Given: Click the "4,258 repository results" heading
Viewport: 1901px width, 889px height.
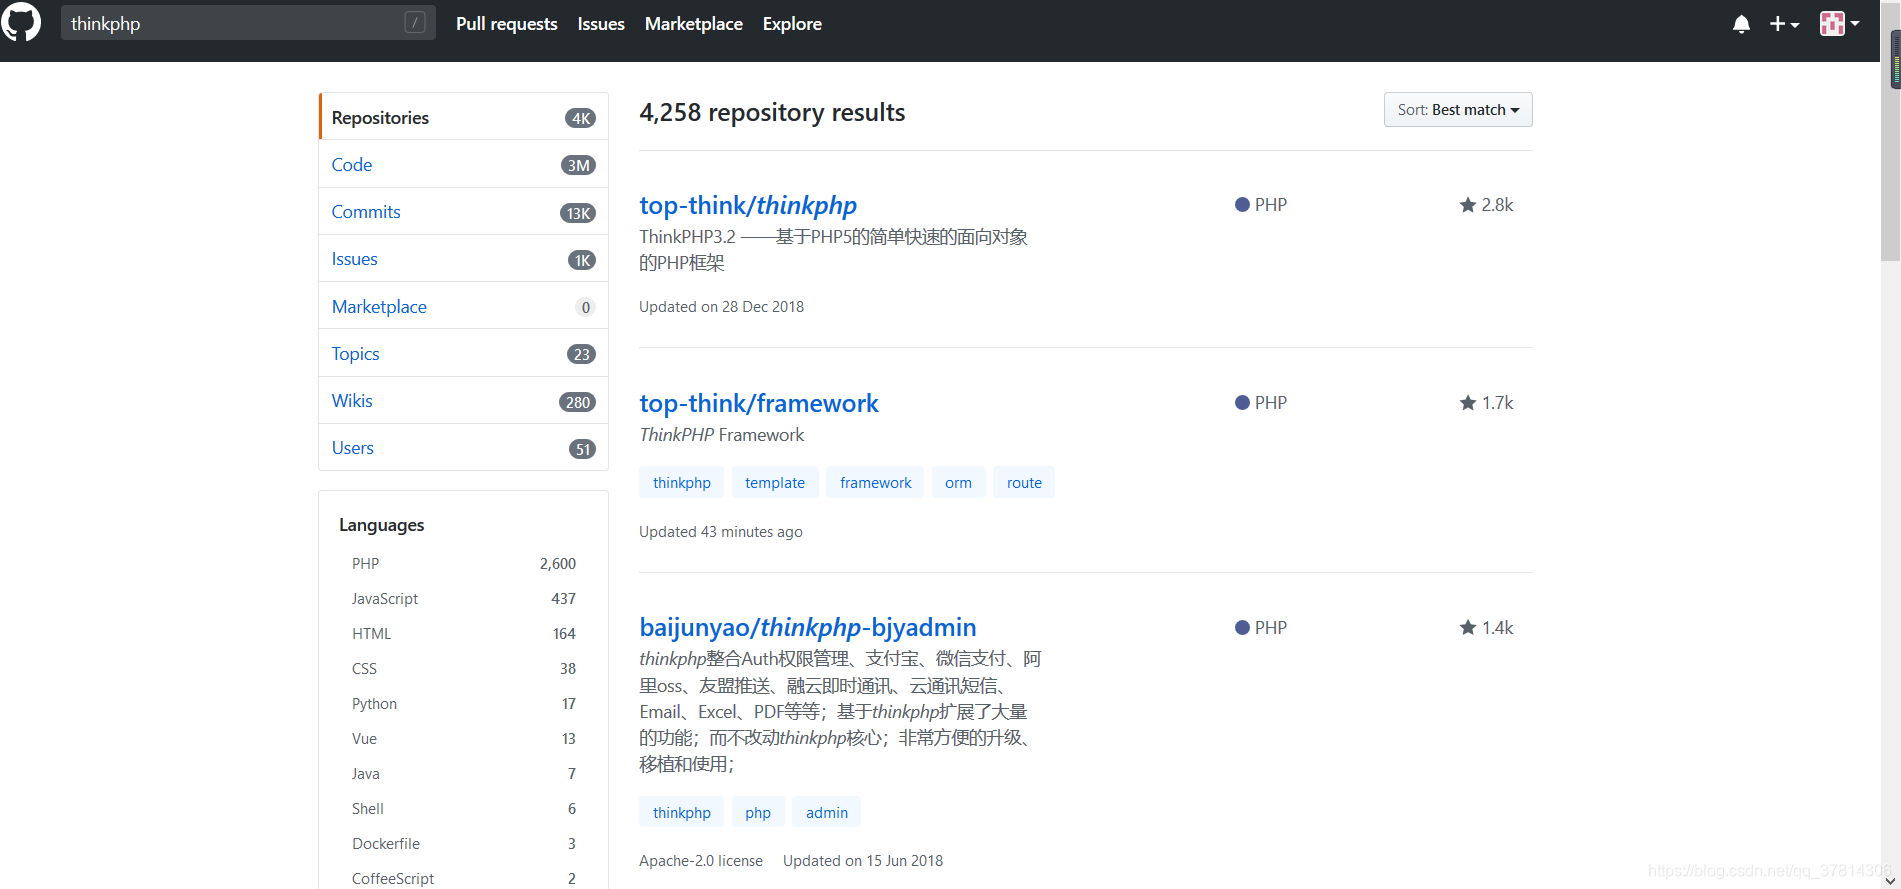Looking at the screenshot, I should 772,112.
